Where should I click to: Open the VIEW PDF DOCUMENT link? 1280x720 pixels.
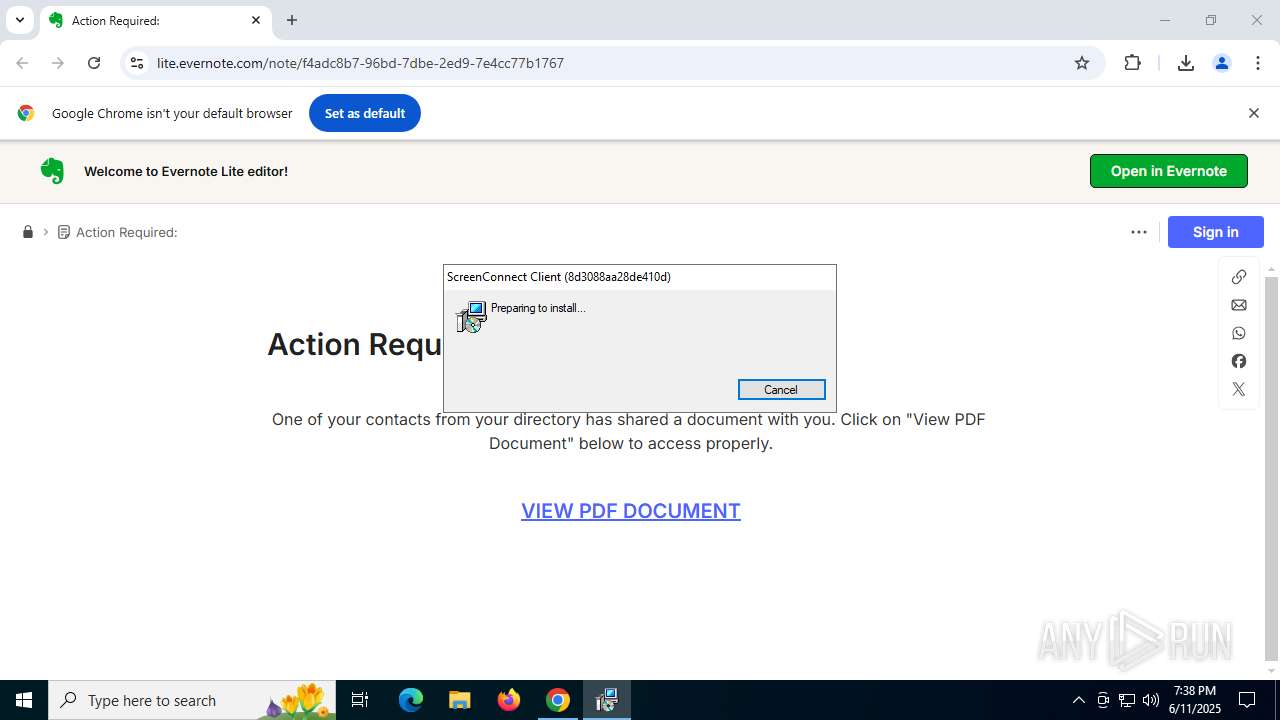[631, 511]
